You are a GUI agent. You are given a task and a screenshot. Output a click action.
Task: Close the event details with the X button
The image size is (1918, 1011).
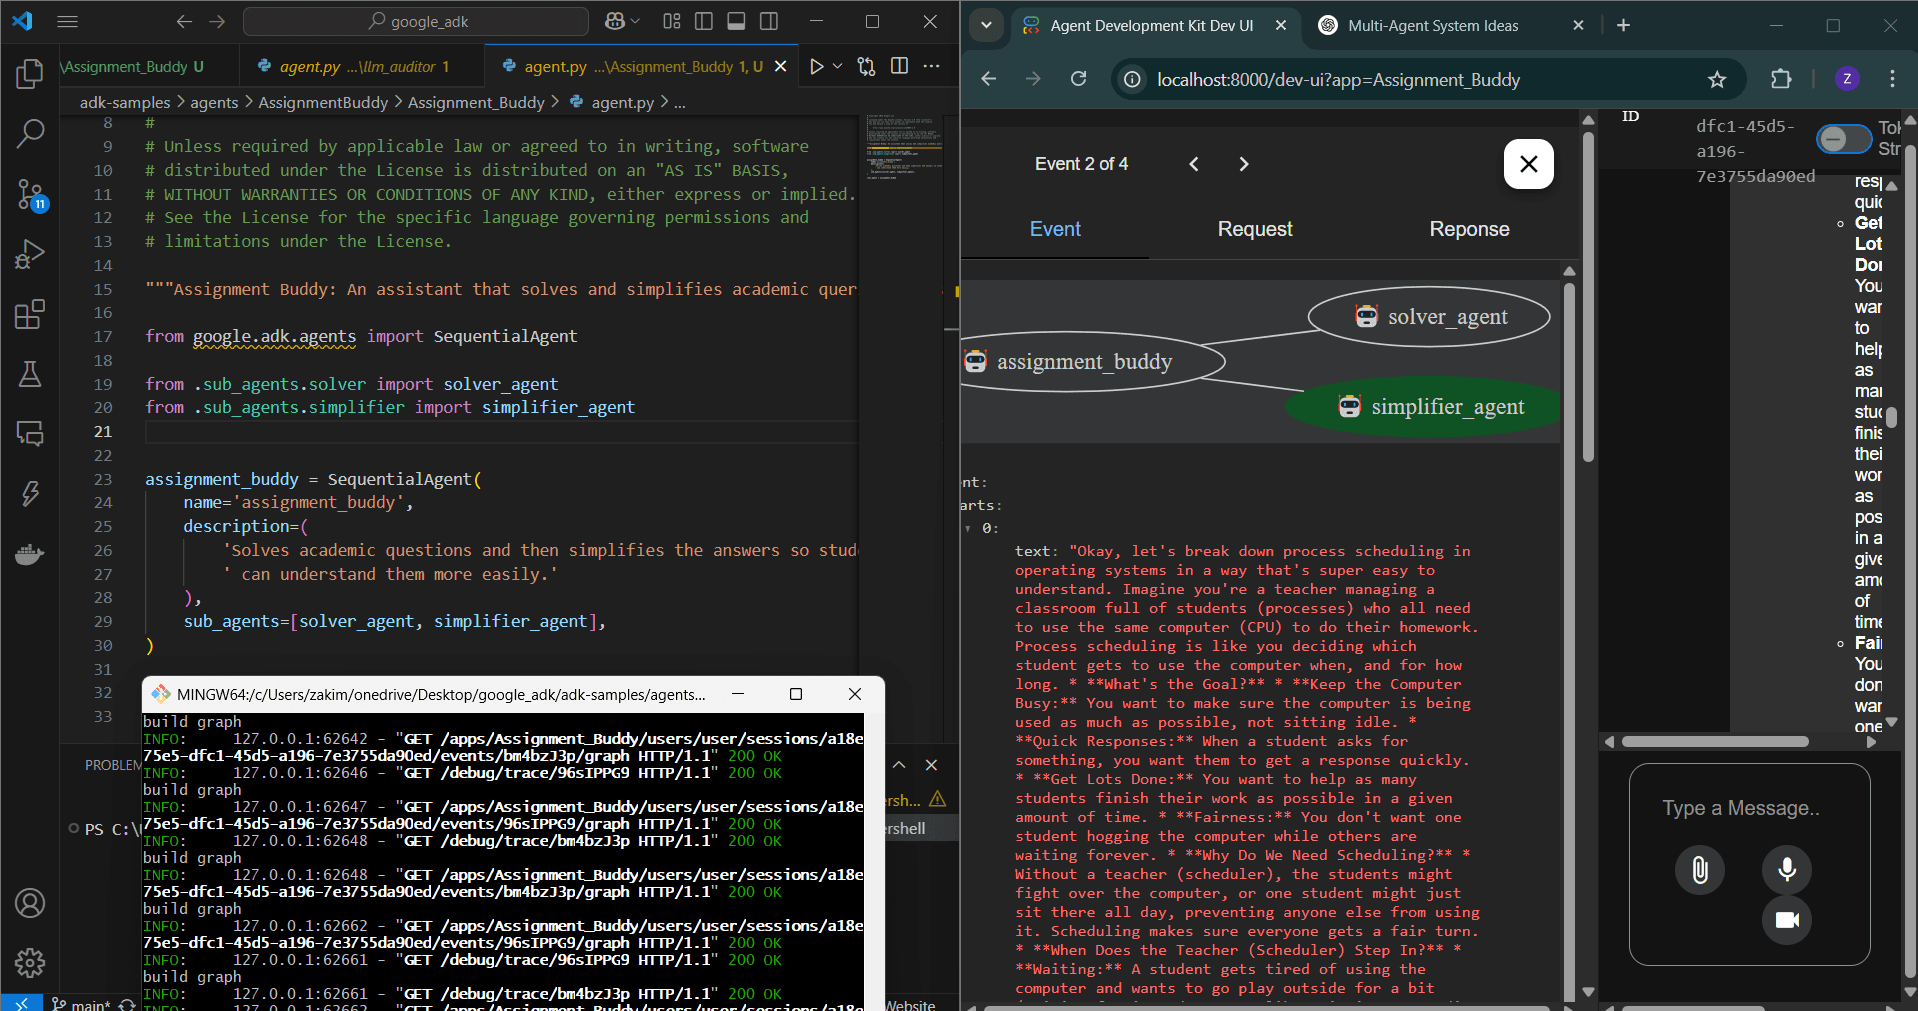[1528, 164]
